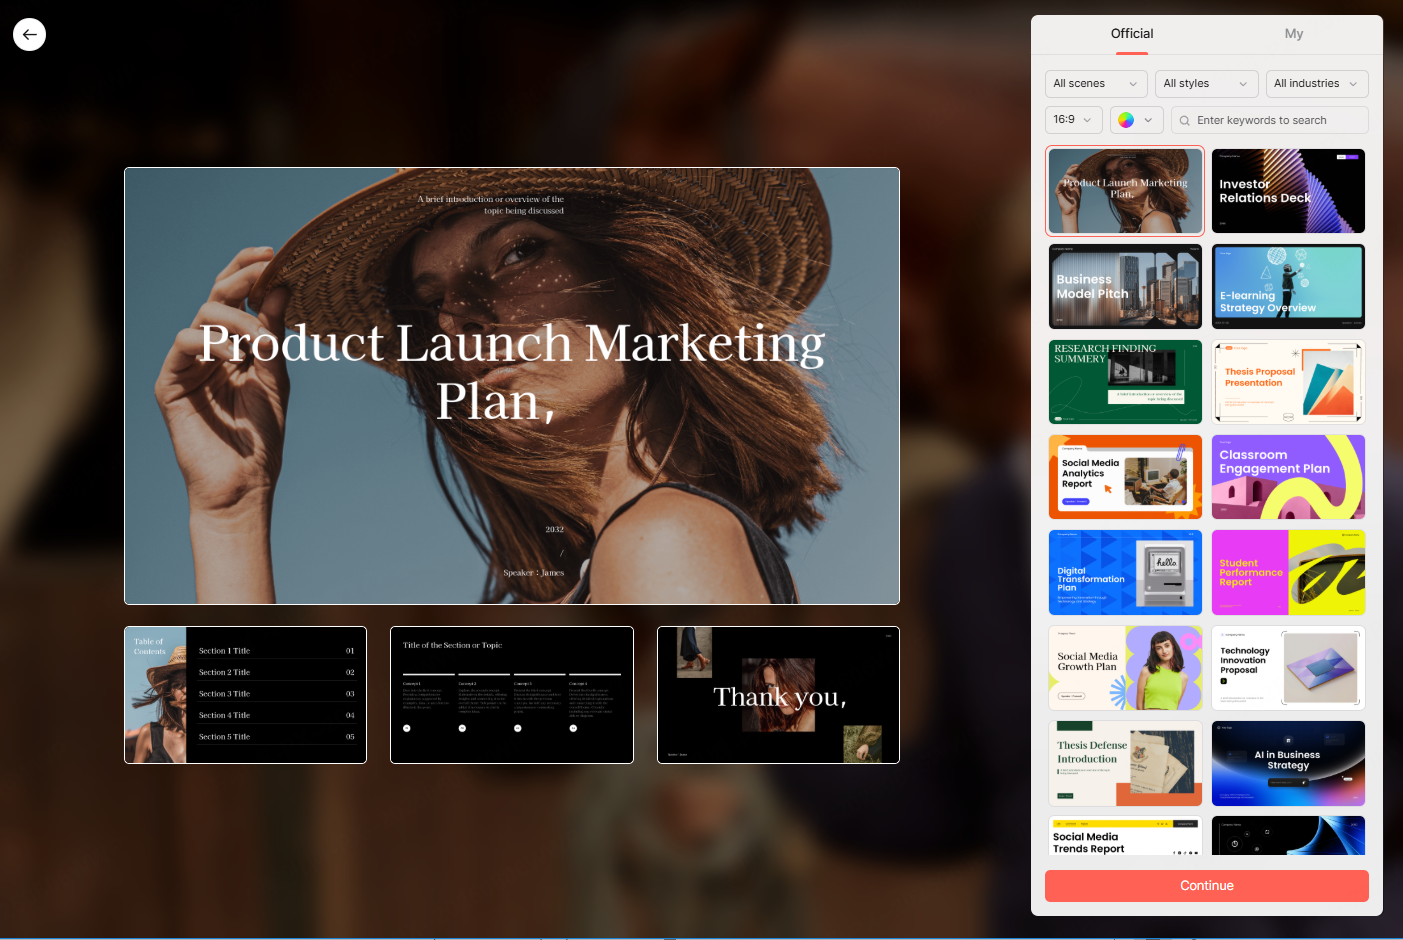Click the back arrow to leave template selection

point(29,34)
